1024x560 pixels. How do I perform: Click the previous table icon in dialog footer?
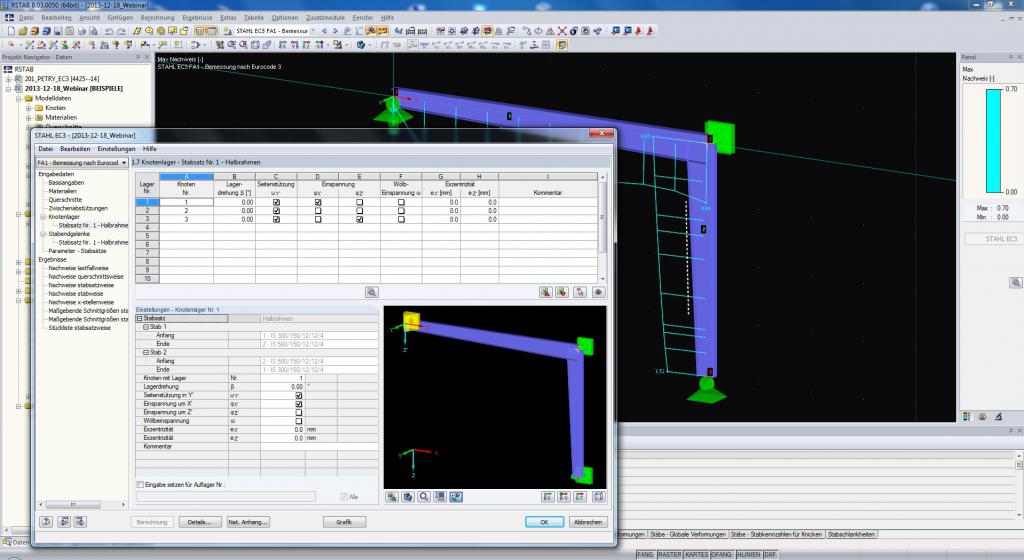click(63, 521)
